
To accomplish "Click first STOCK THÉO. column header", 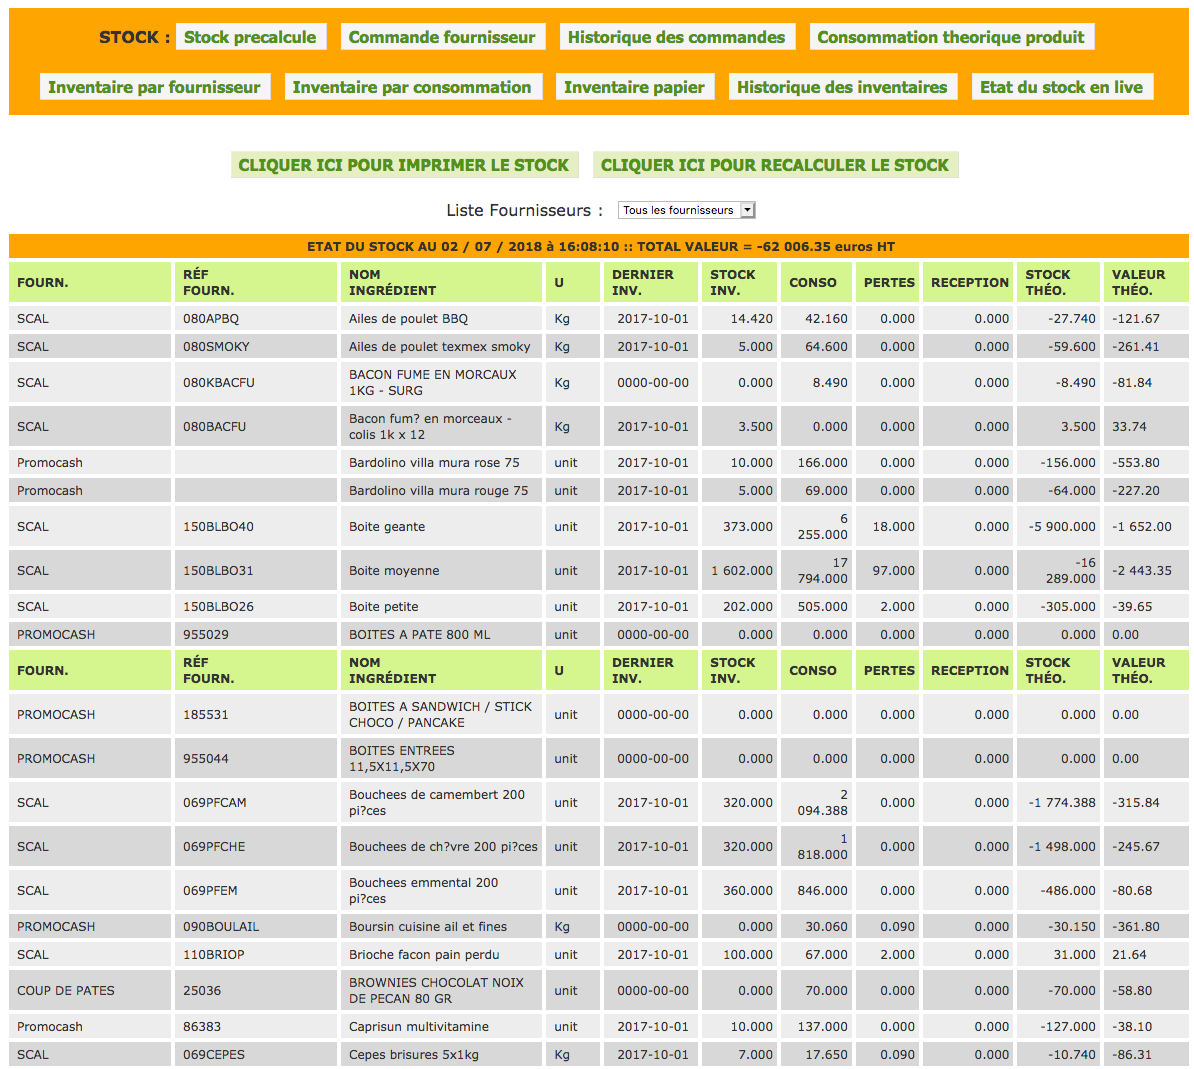I will click(1058, 282).
